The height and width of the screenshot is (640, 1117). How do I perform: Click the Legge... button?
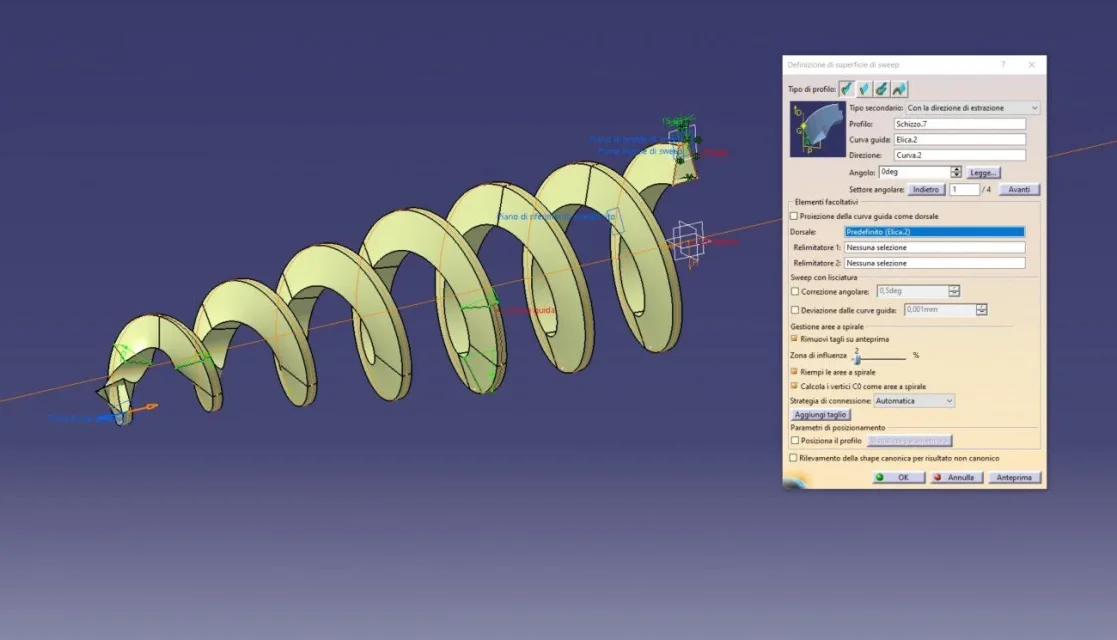point(983,173)
